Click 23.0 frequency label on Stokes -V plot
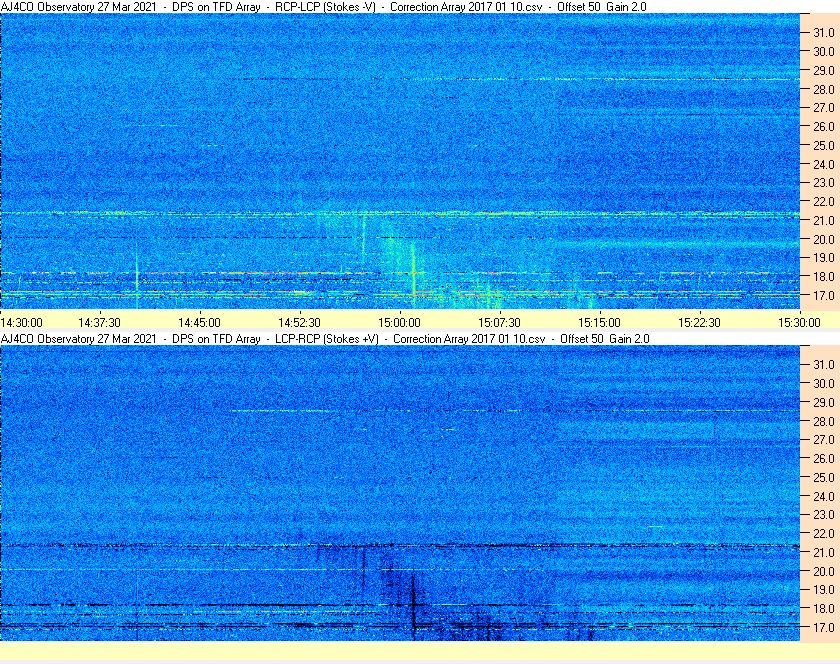Viewport: 840px width, 664px height. (x=824, y=183)
